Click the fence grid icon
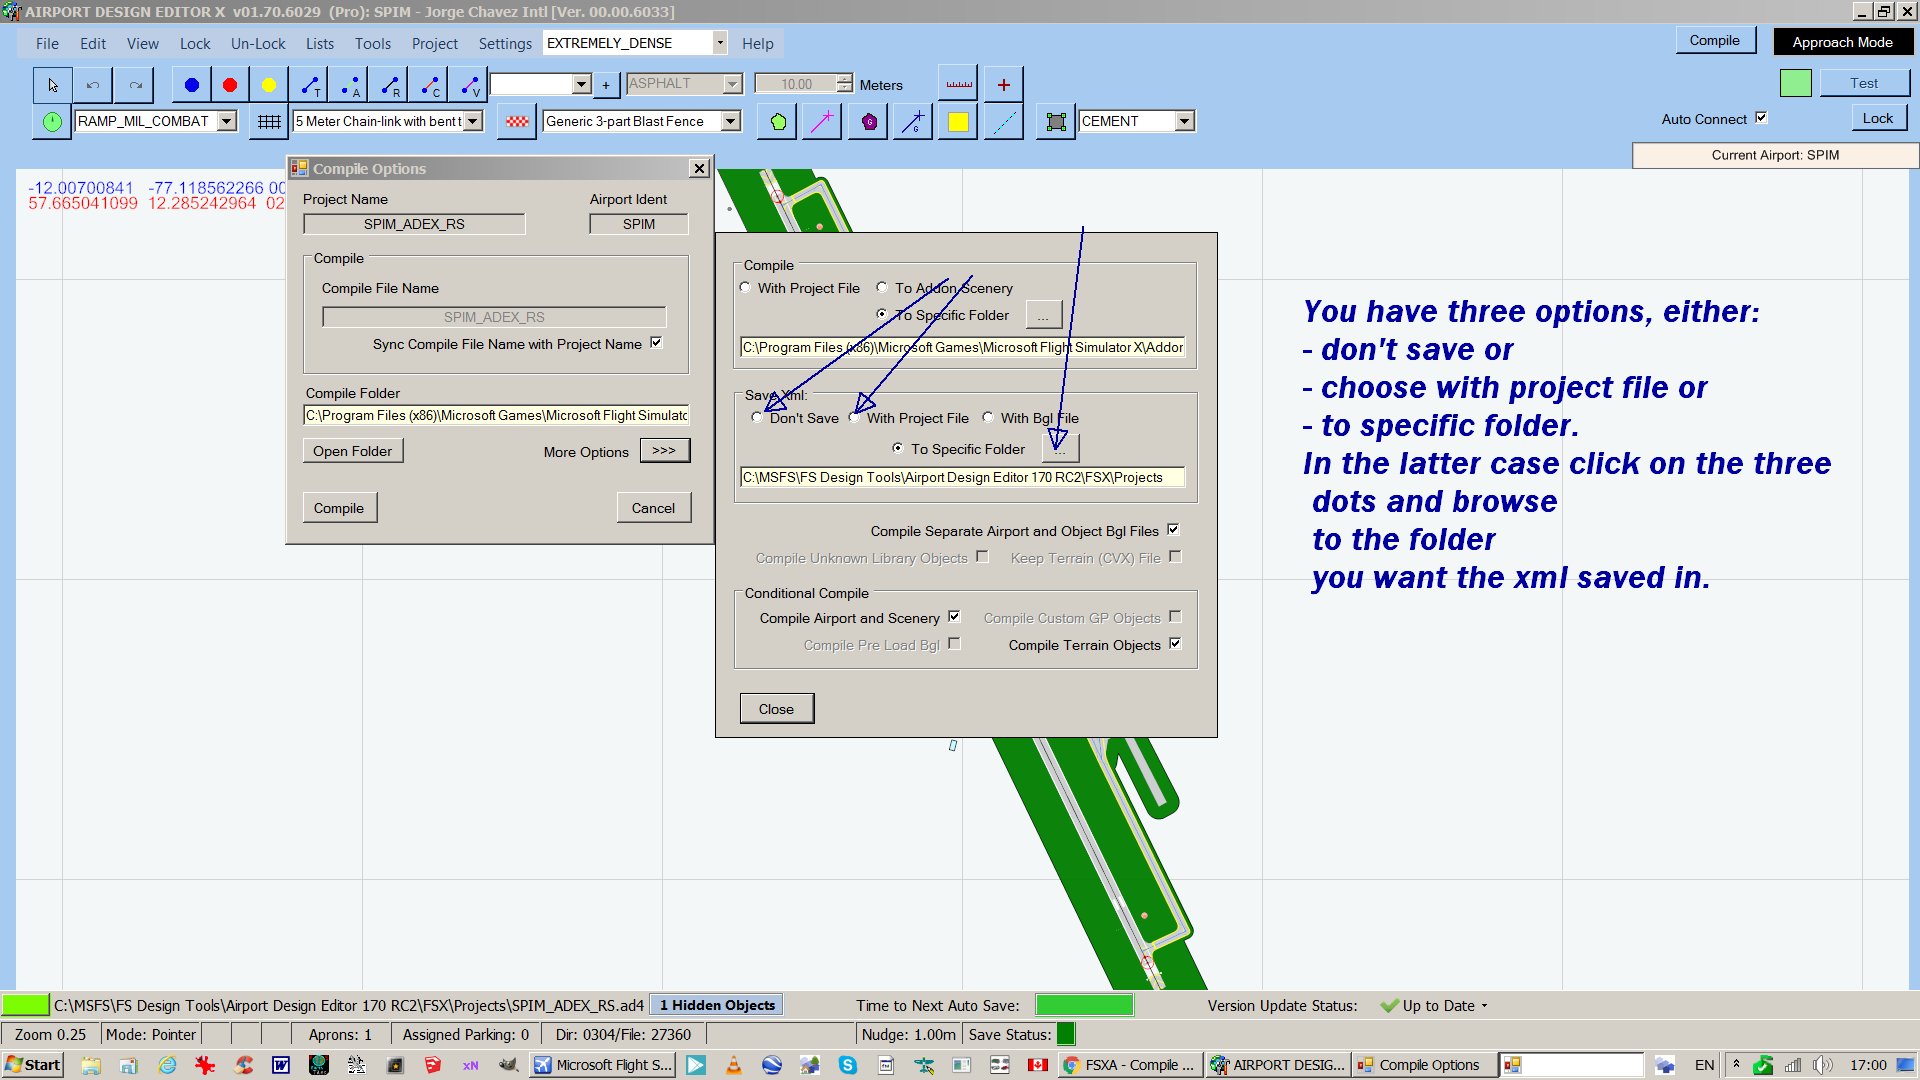 (269, 122)
